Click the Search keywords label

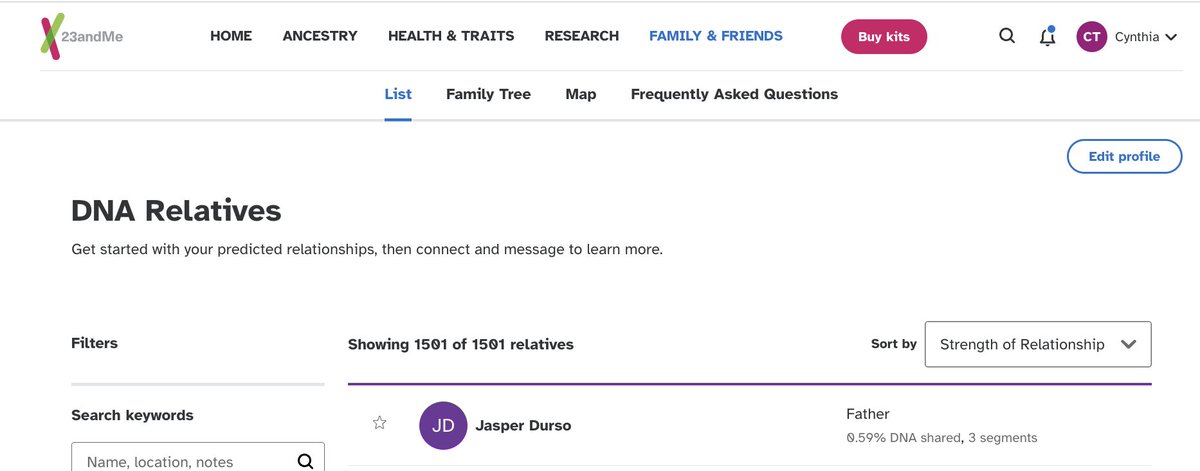point(132,415)
